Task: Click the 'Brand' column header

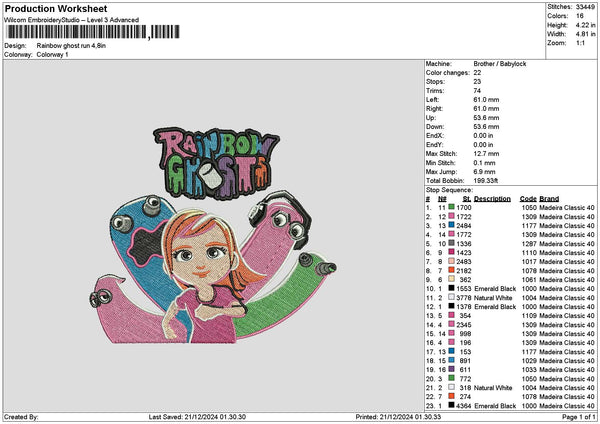Action: click(x=549, y=199)
